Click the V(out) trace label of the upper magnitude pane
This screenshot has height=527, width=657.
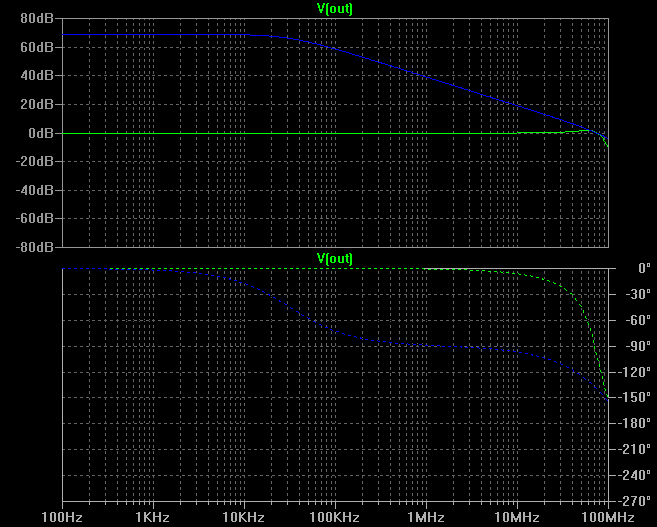pyautogui.click(x=335, y=8)
